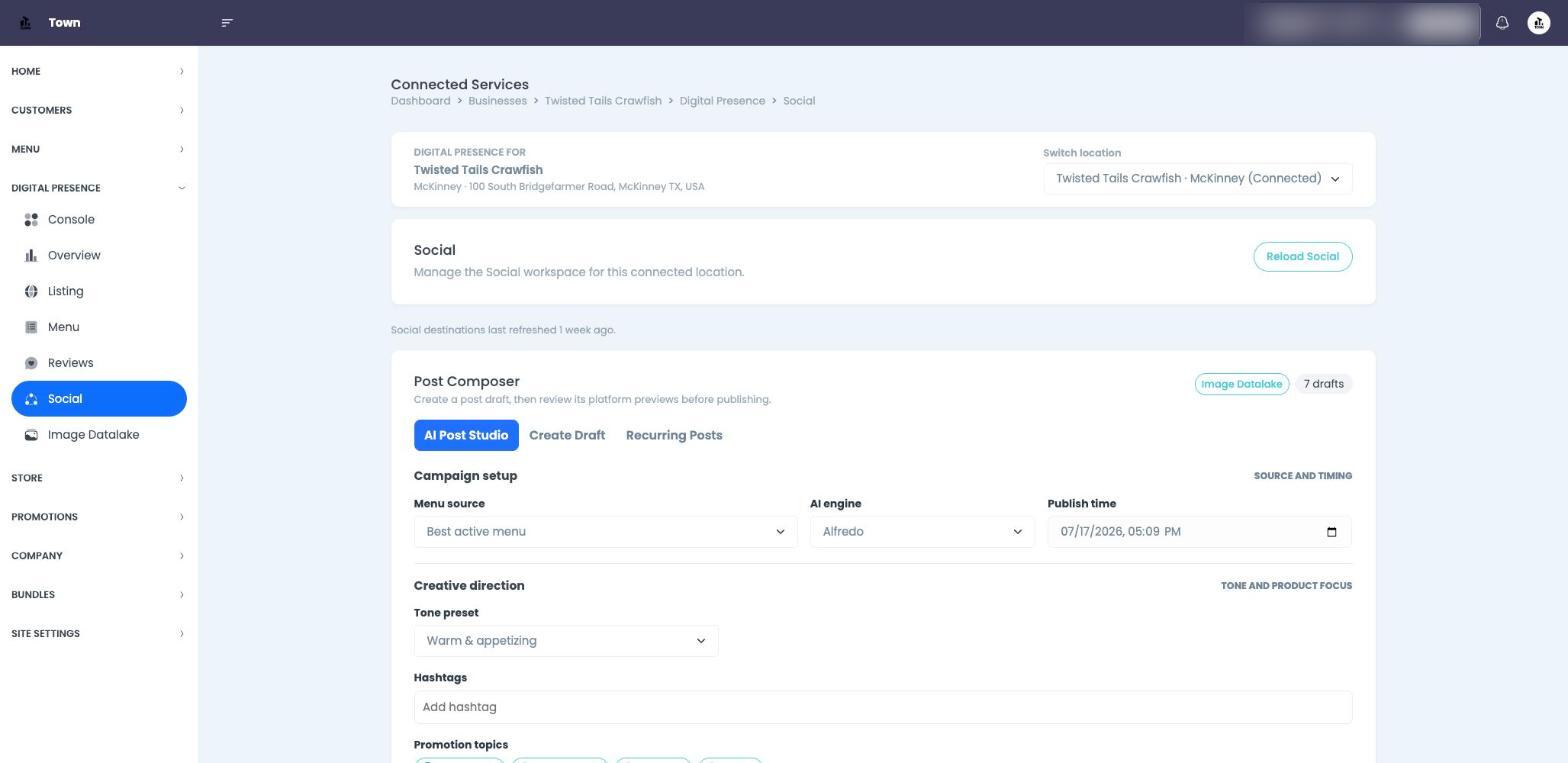This screenshot has width=1568, height=763.
Task: Go to Listing via globe icon
Action: point(31,292)
